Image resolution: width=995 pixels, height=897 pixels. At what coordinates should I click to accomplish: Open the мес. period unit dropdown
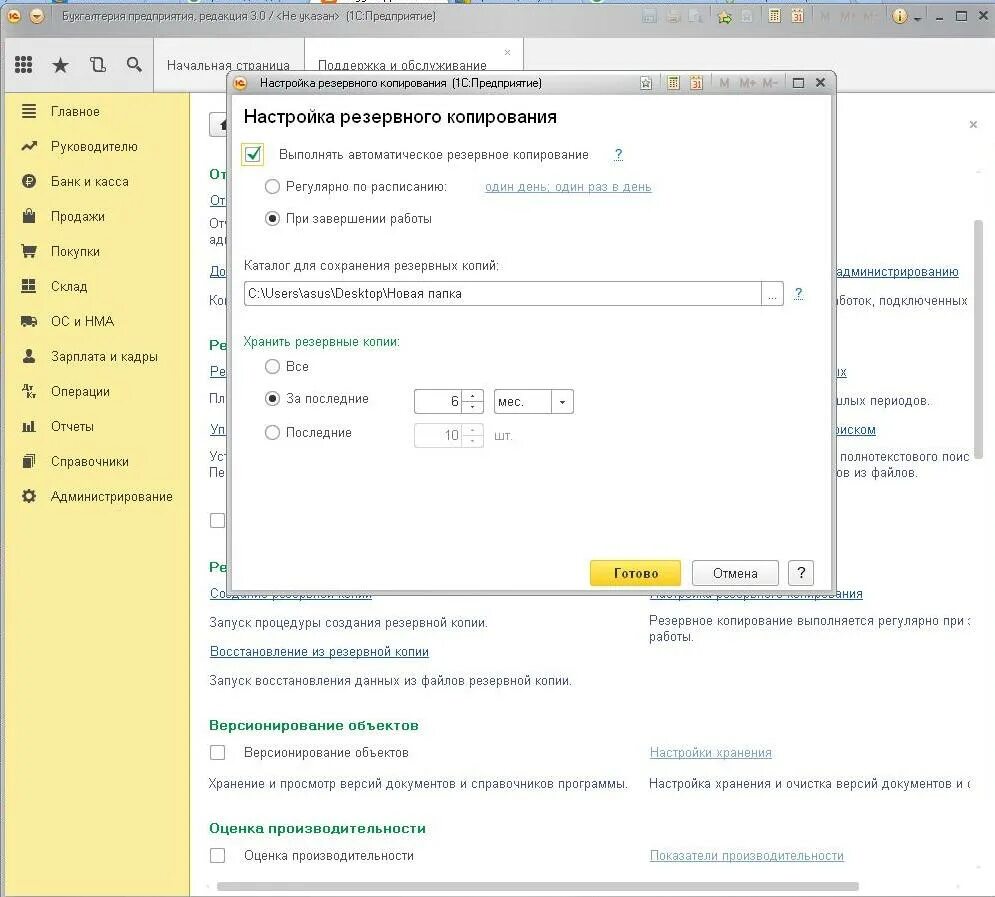(x=562, y=402)
